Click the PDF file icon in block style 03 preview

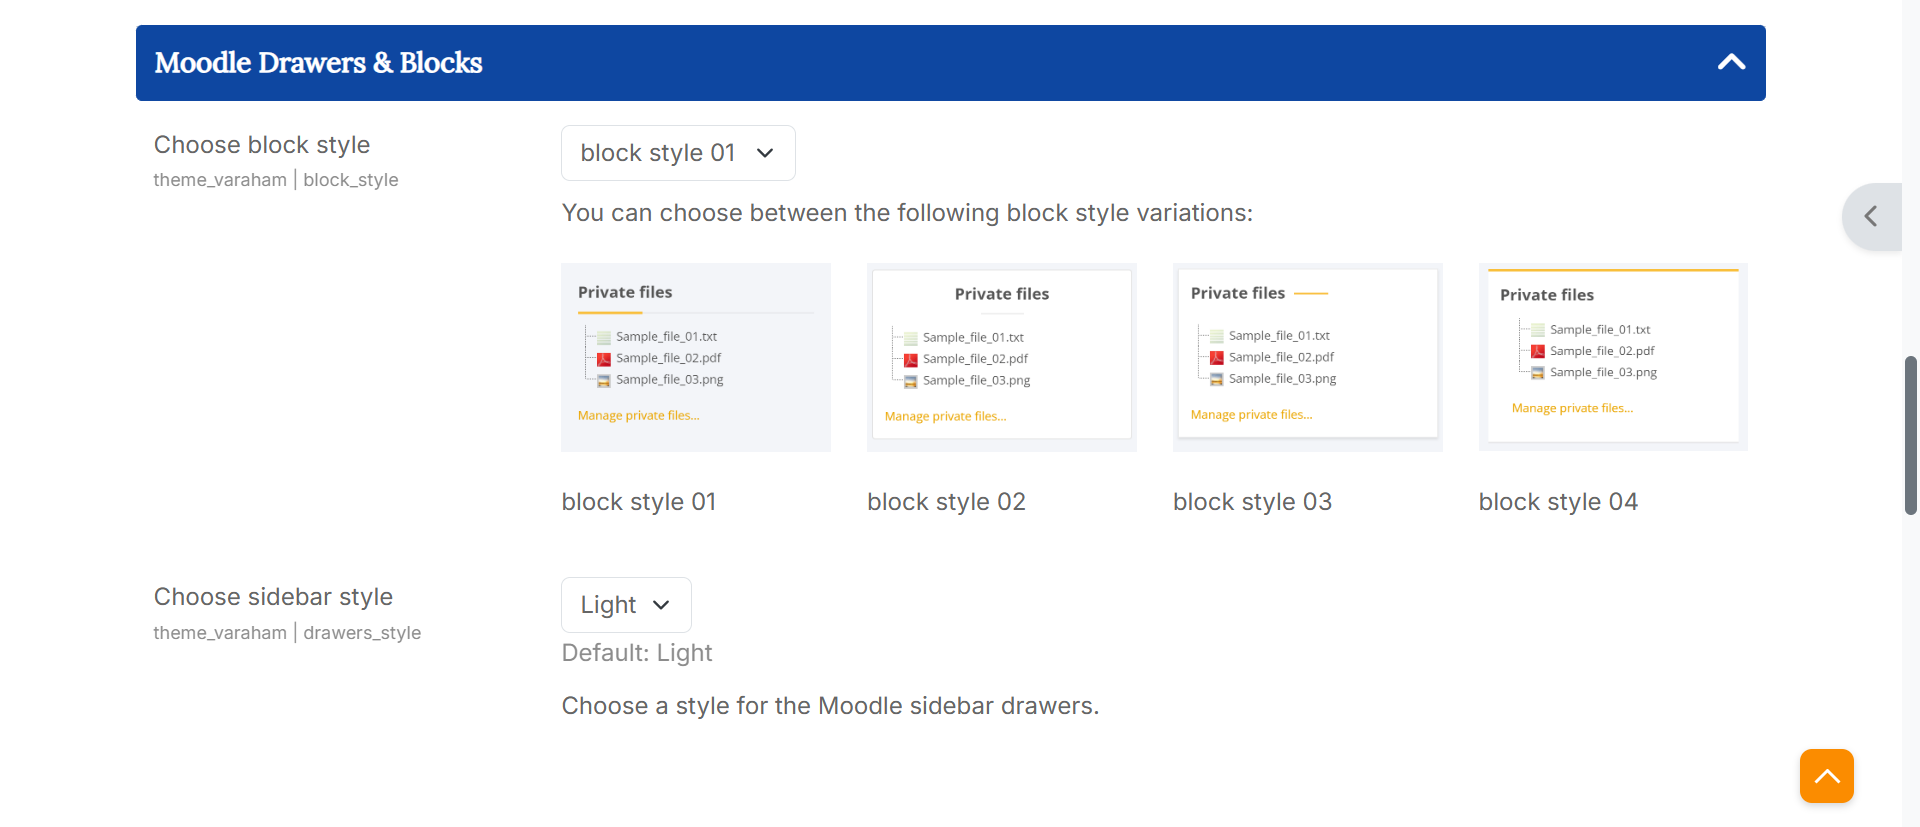point(1217,357)
